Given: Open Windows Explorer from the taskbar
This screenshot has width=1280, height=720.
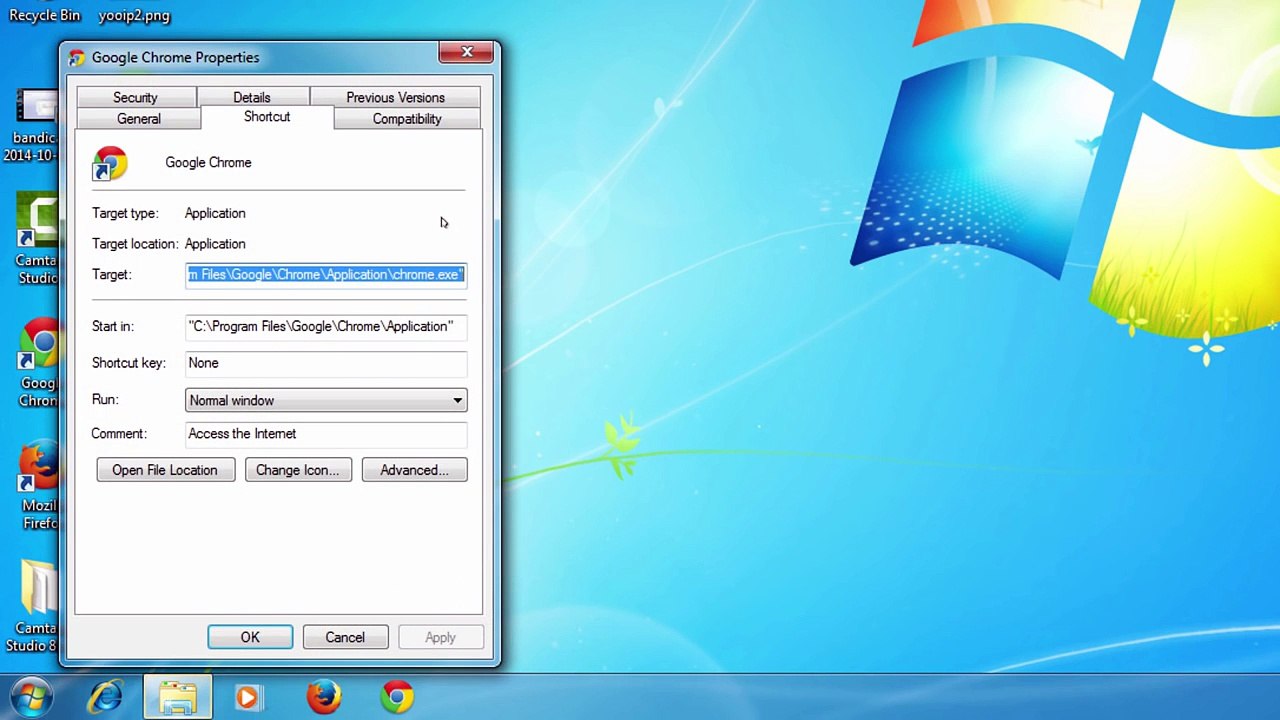Looking at the screenshot, I should click(178, 696).
